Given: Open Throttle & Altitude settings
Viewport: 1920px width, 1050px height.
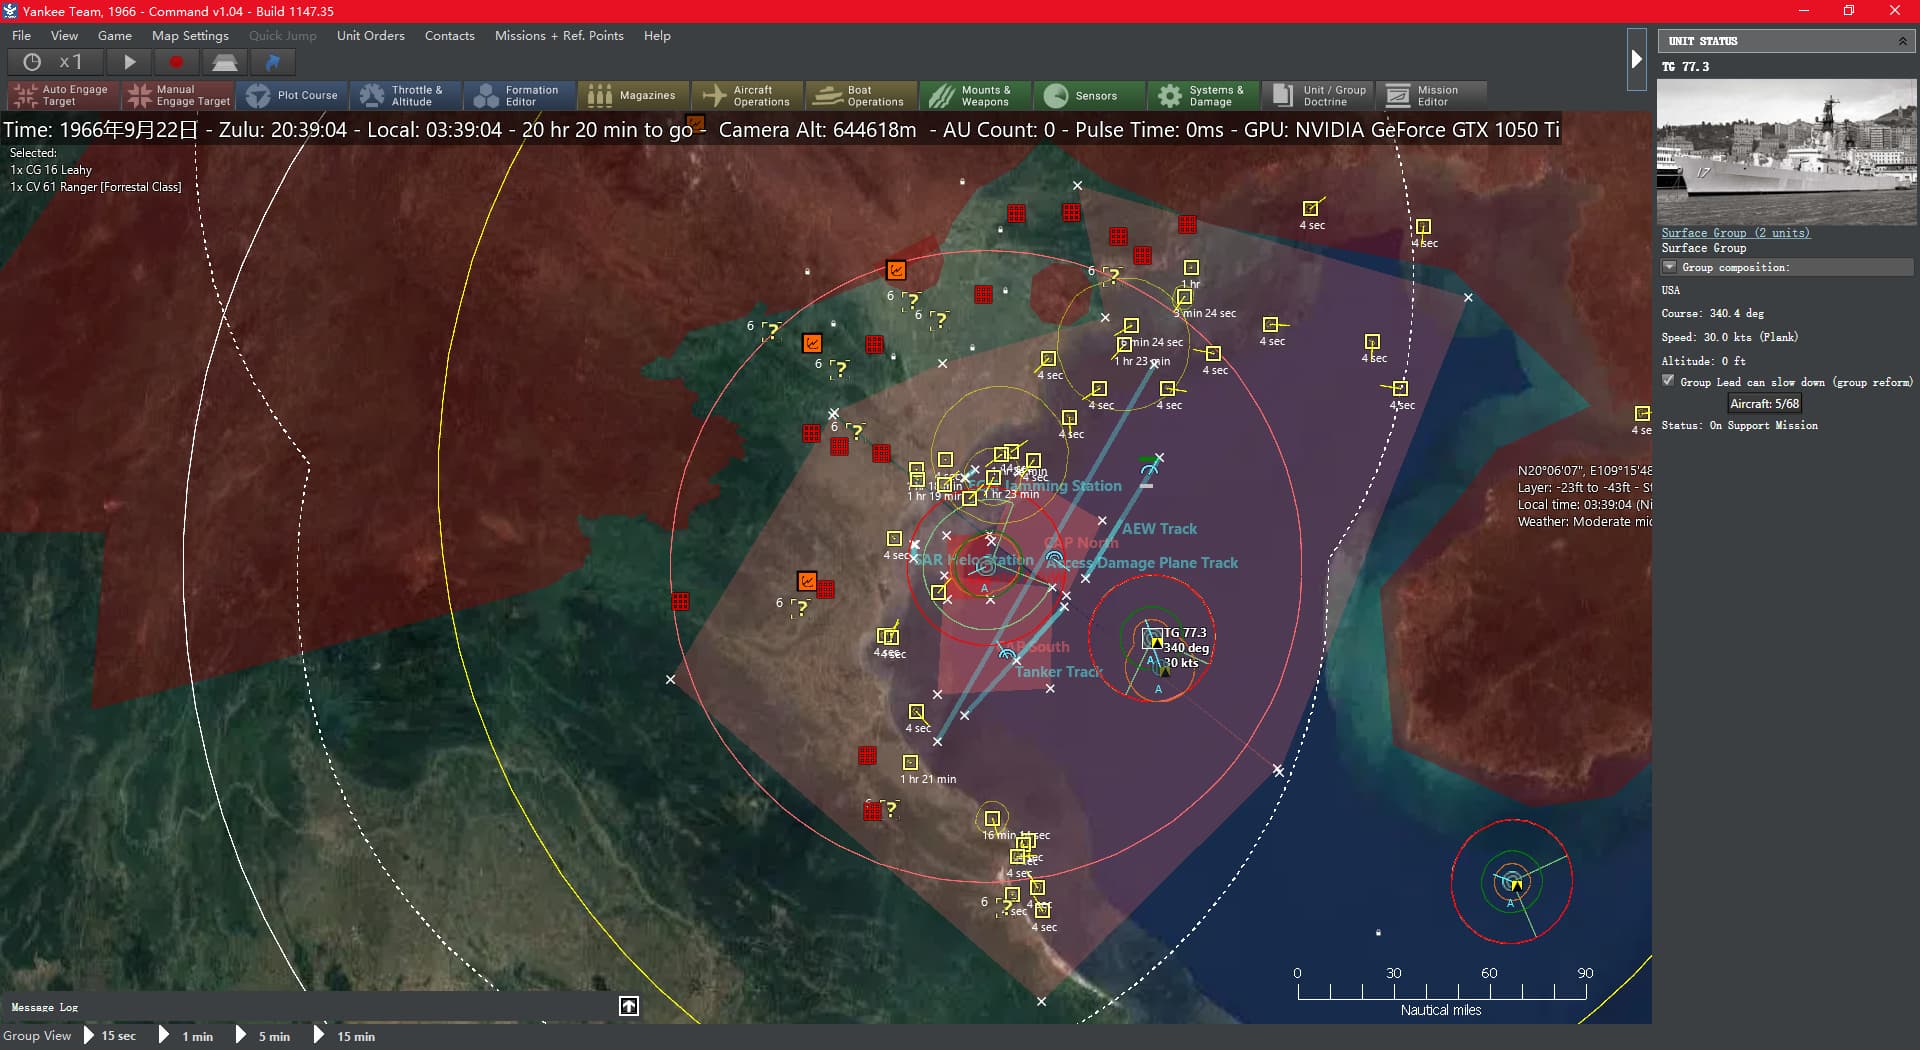Looking at the screenshot, I should tap(405, 96).
